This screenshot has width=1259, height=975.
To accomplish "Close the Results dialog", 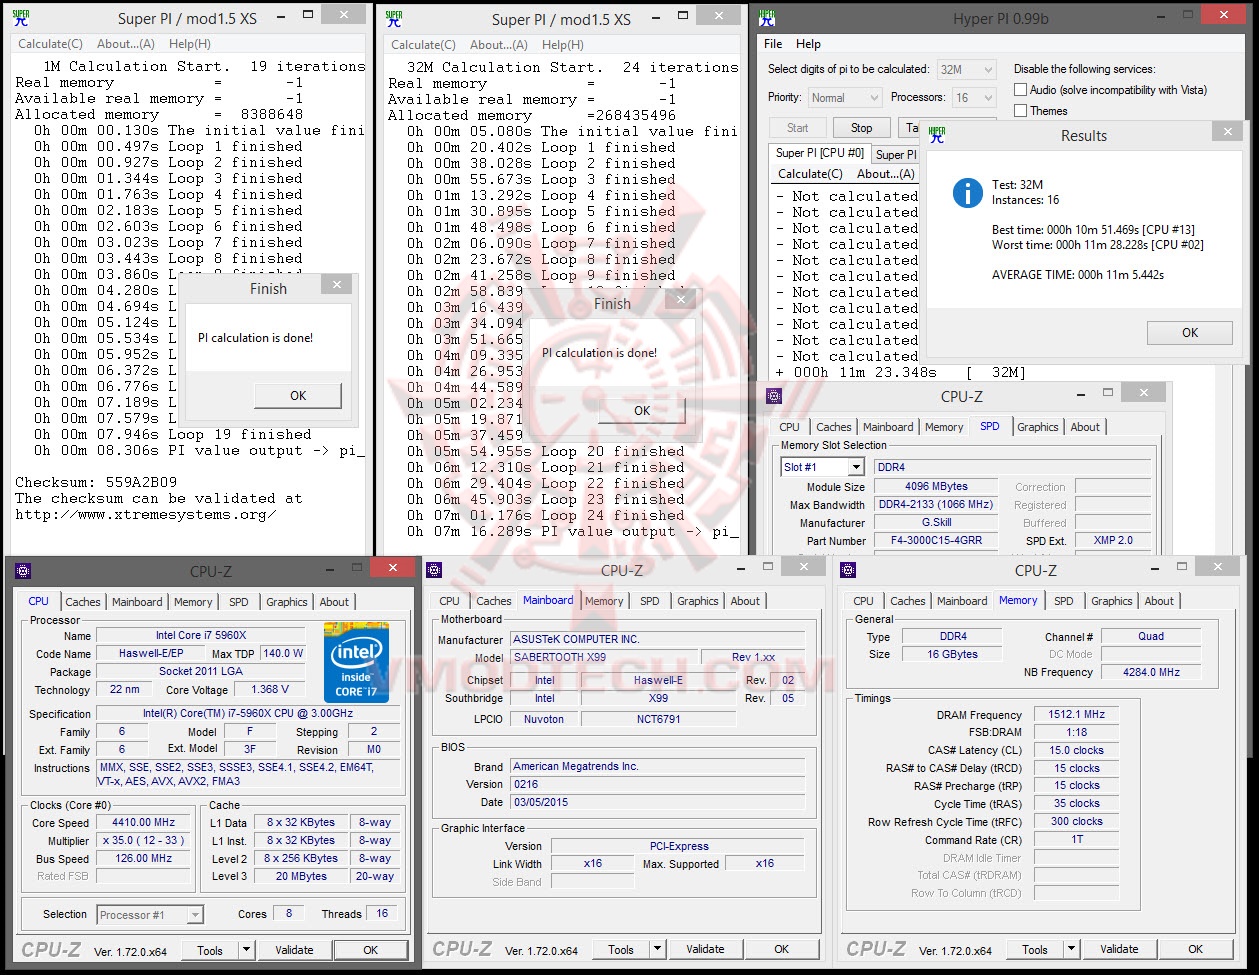I will coord(1227,132).
